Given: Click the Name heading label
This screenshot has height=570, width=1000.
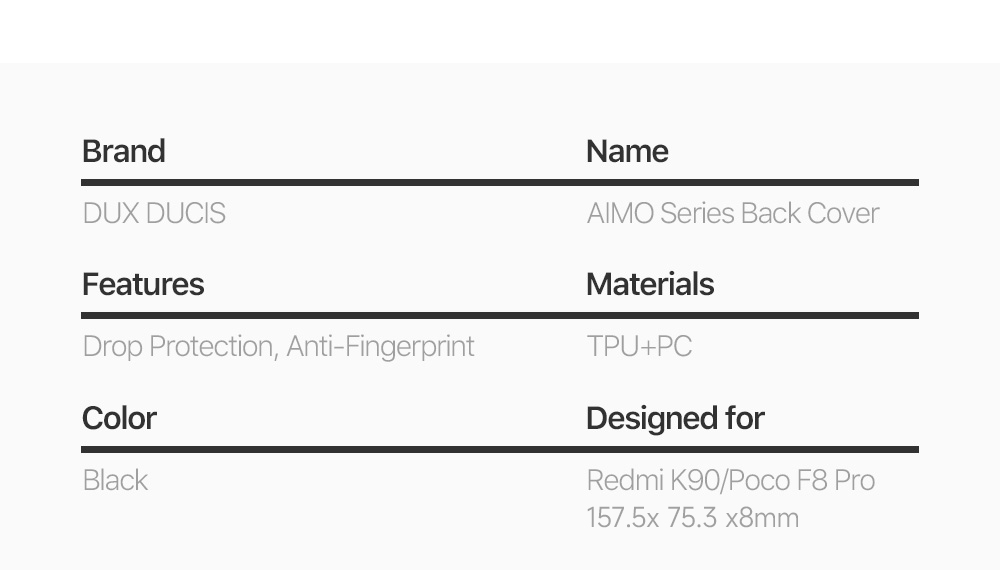Looking at the screenshot, I should (627, 151).
